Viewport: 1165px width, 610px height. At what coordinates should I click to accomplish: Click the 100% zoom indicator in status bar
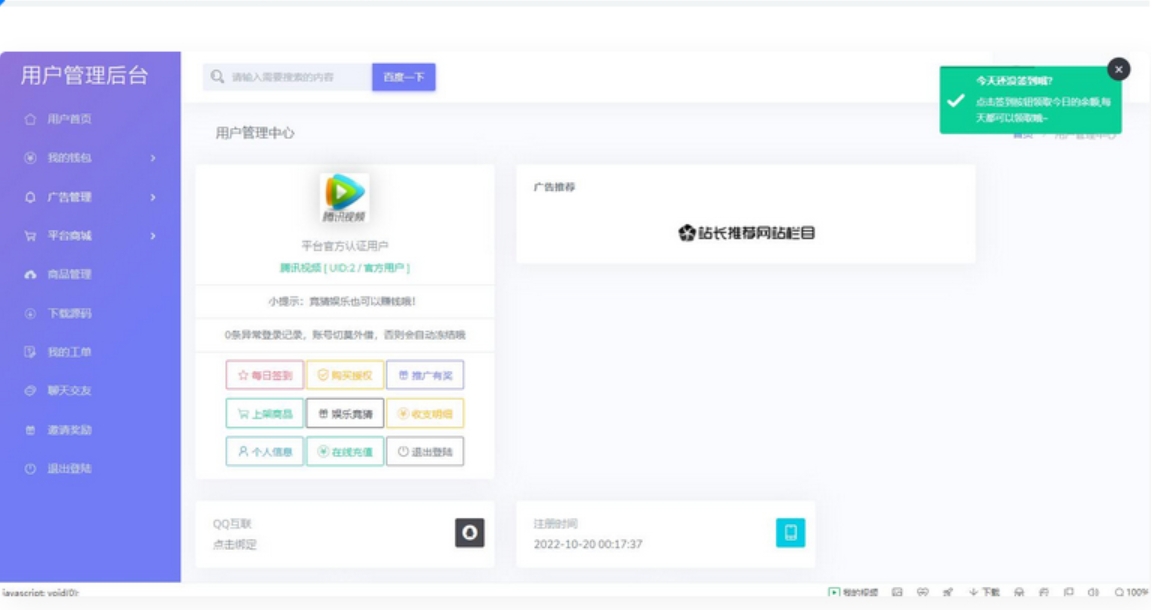(1131, 592)
